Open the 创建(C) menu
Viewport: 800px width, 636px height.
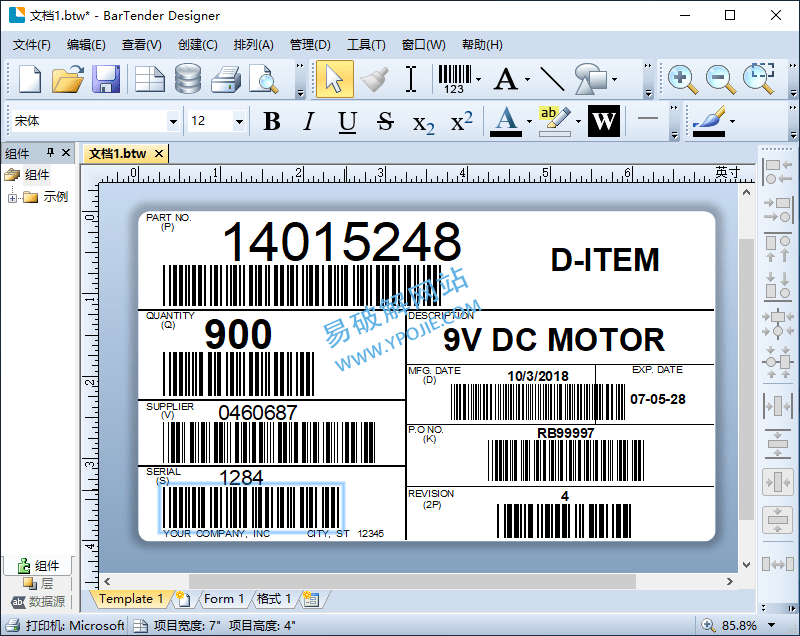pos(197,45)
